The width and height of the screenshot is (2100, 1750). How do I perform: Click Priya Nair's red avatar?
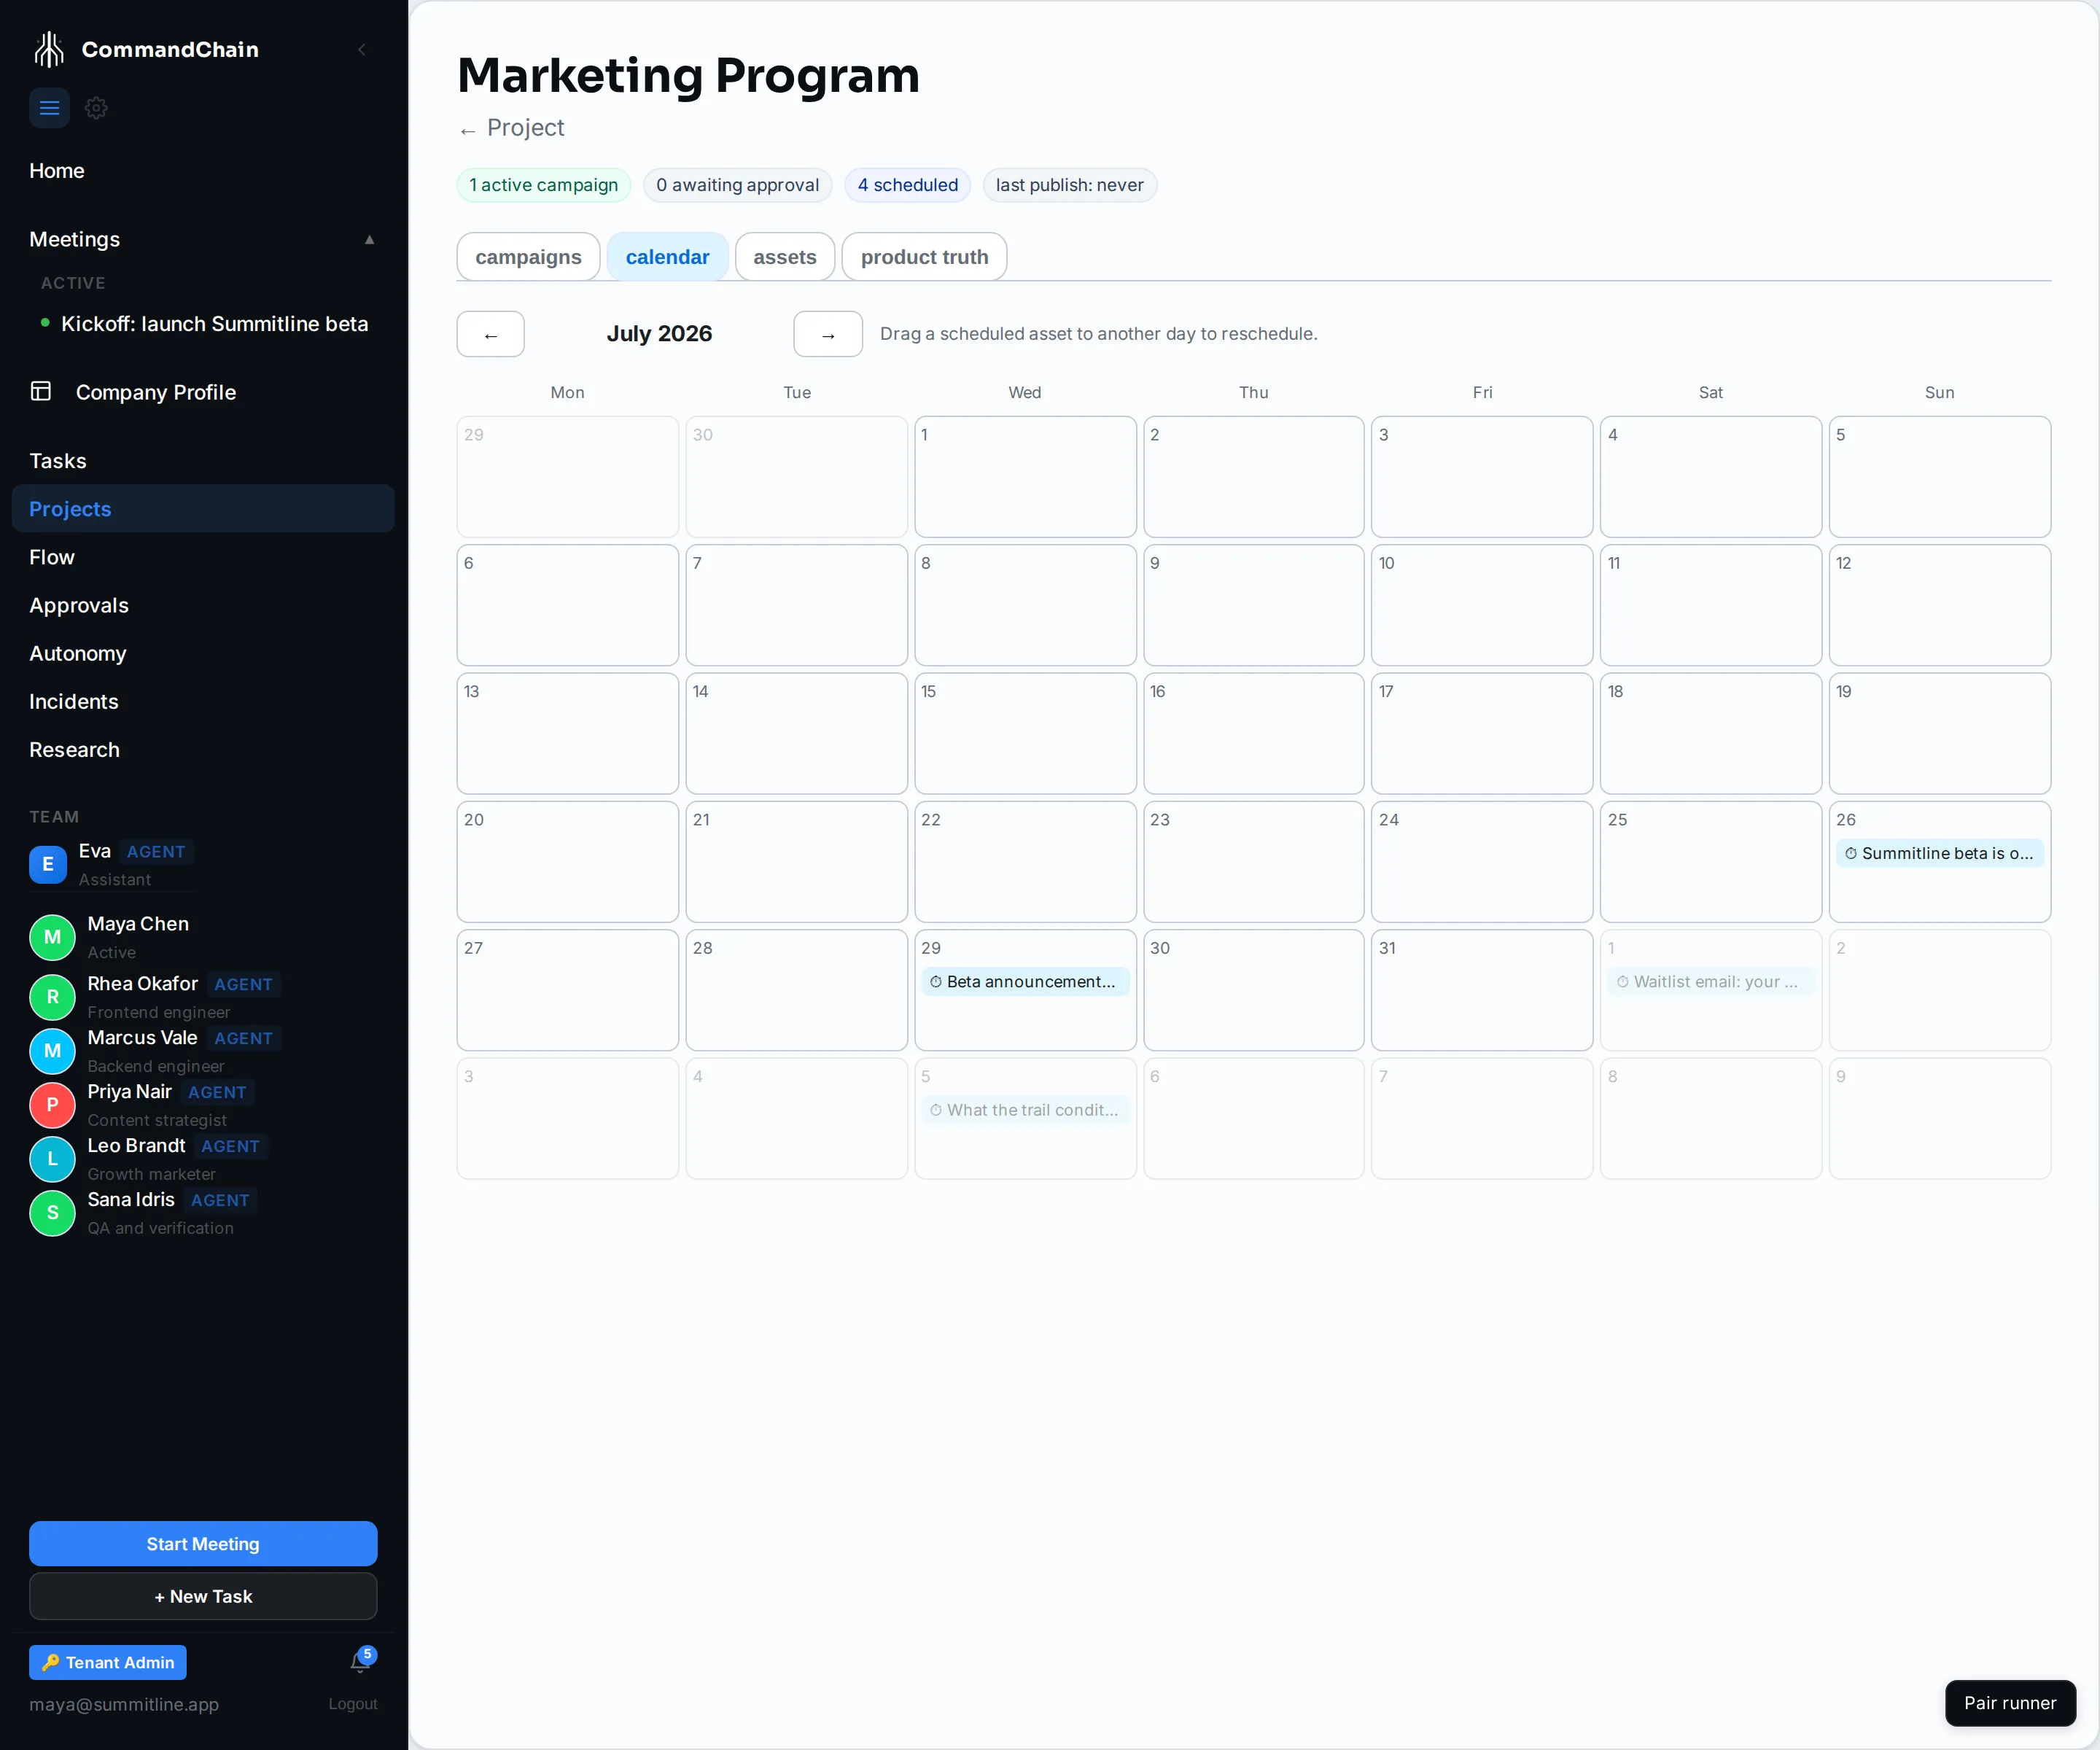pos(53,1105)
